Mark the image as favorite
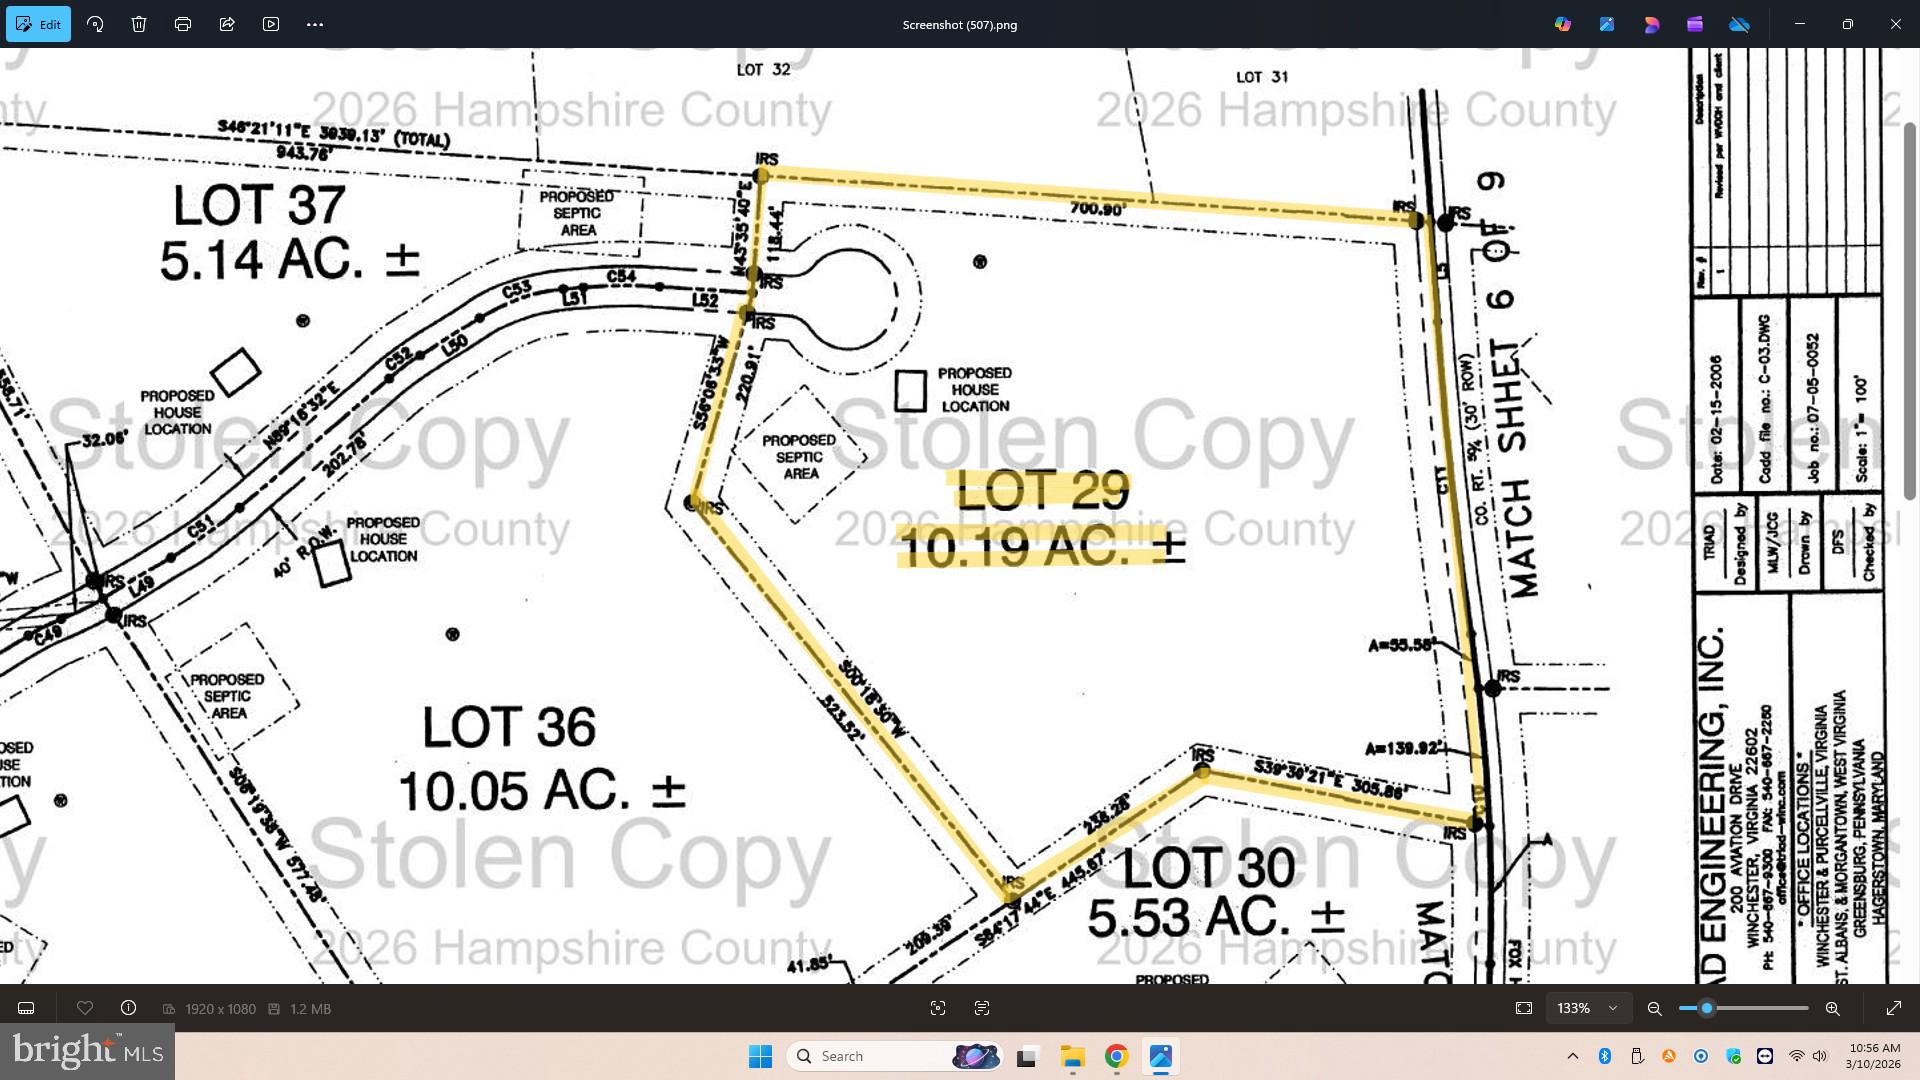This screenshot has width=1920, height=1080. tap(85, 1008)
